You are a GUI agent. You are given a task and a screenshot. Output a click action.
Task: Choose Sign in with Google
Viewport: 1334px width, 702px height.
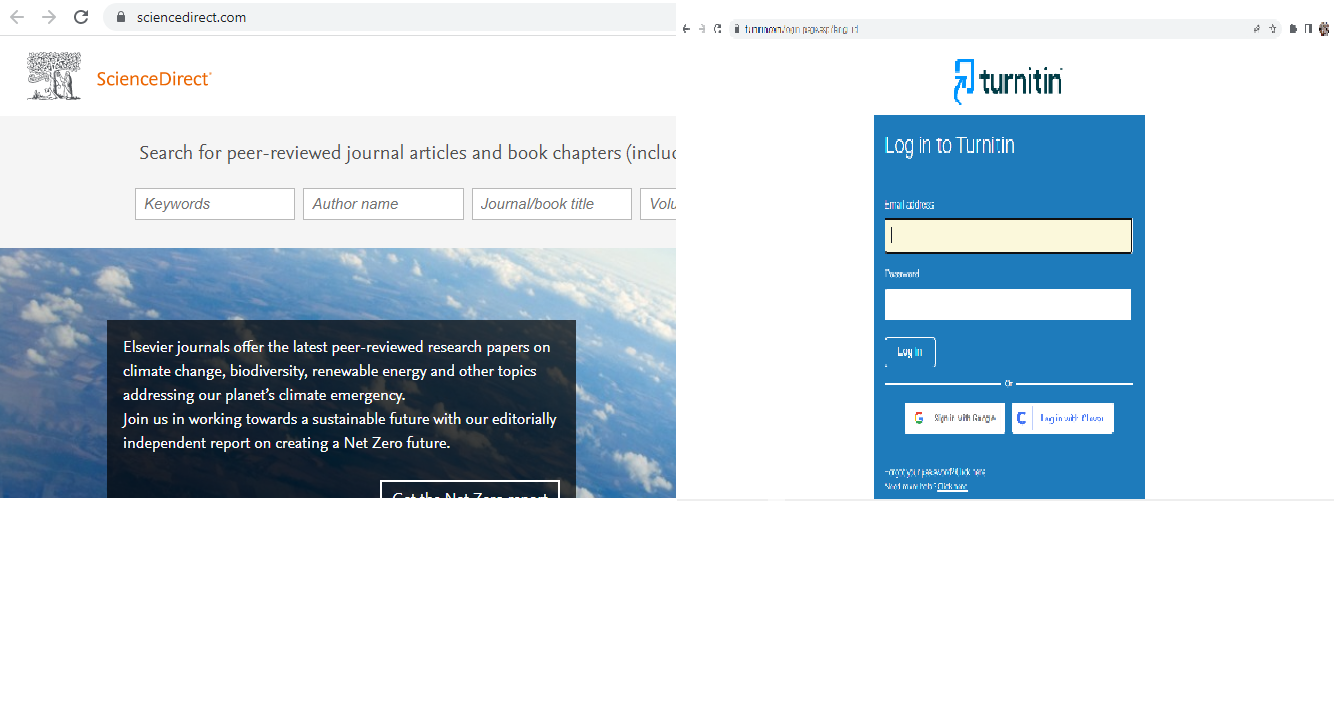(x=955, y=418)
